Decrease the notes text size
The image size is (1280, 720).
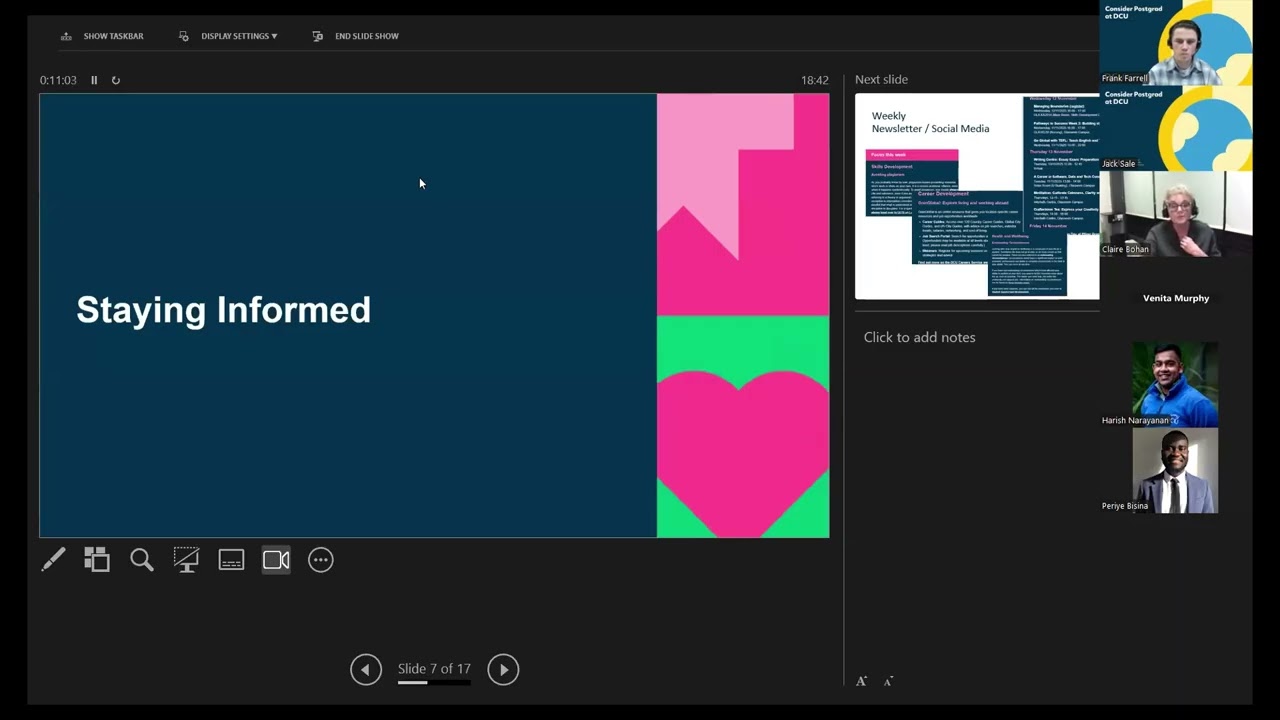888,681
